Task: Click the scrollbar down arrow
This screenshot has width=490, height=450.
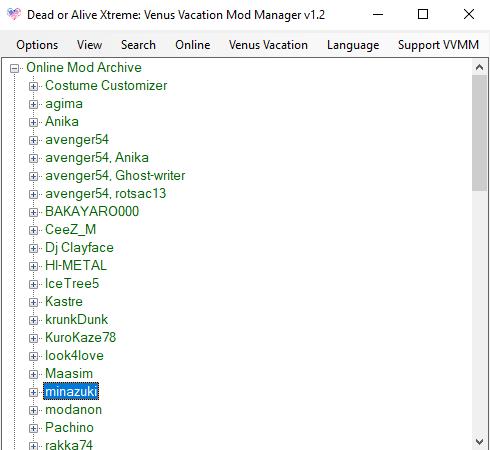Action: click(x=479, y=442)
